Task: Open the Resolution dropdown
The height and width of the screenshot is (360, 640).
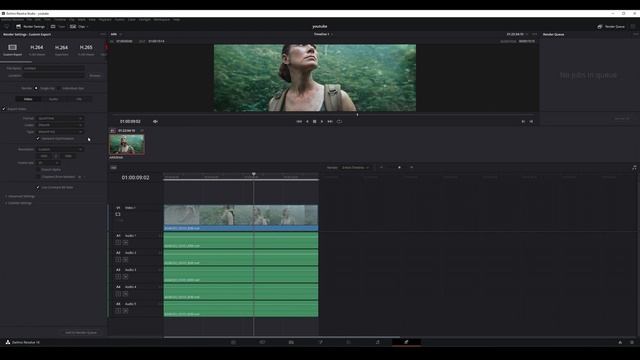Action: 60,149
